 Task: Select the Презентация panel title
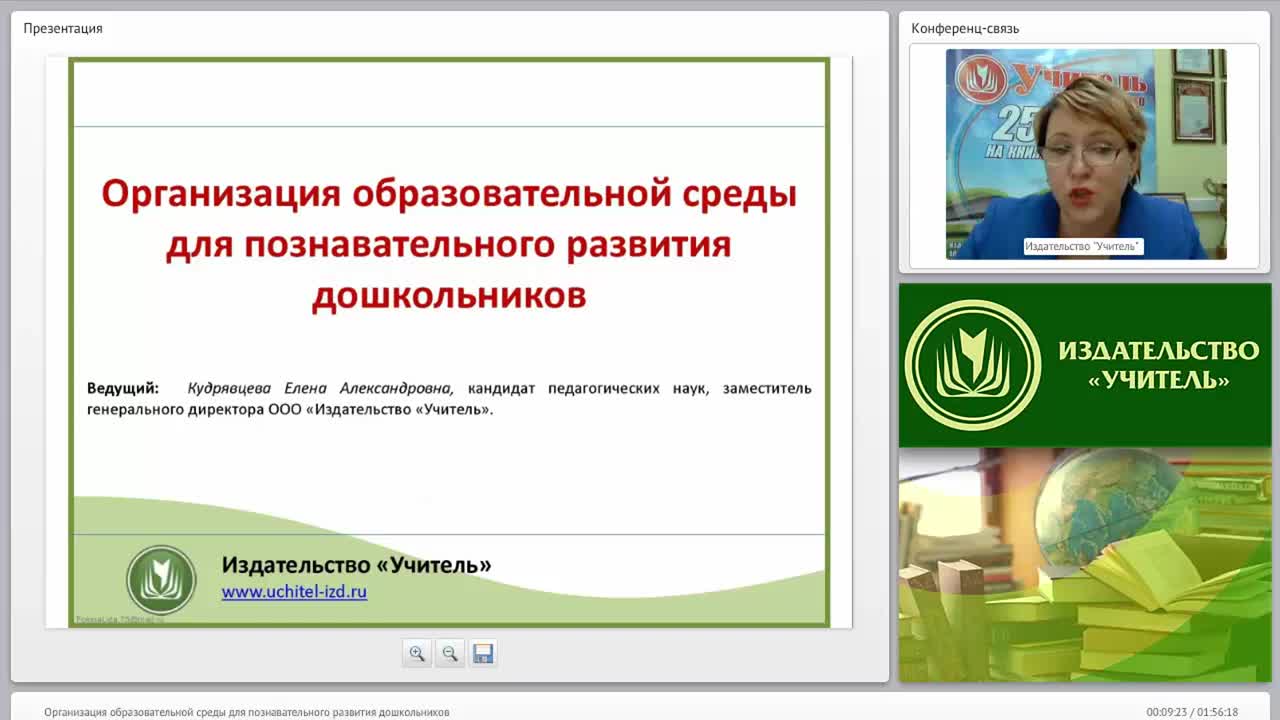click(63, 28)
